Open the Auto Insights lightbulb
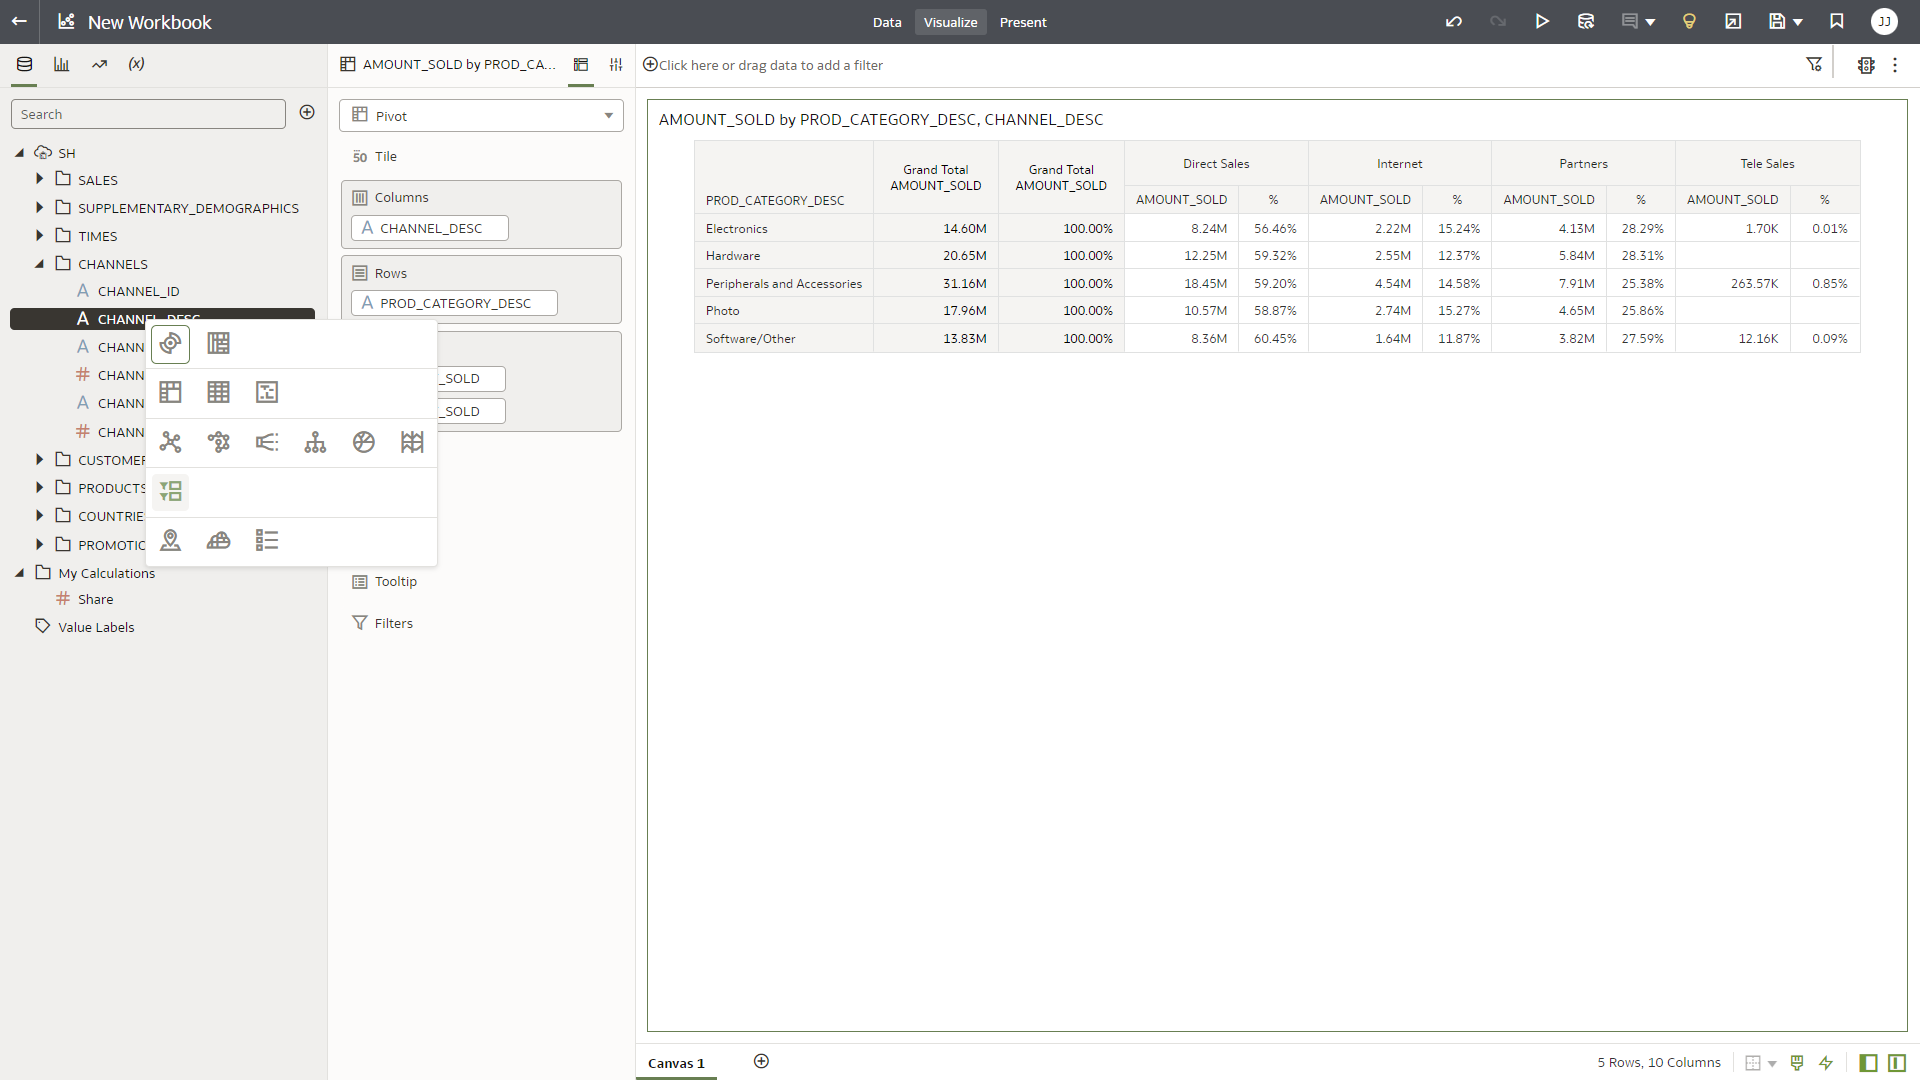This screenshot has height=1080, width=1920. (1689, 22)
